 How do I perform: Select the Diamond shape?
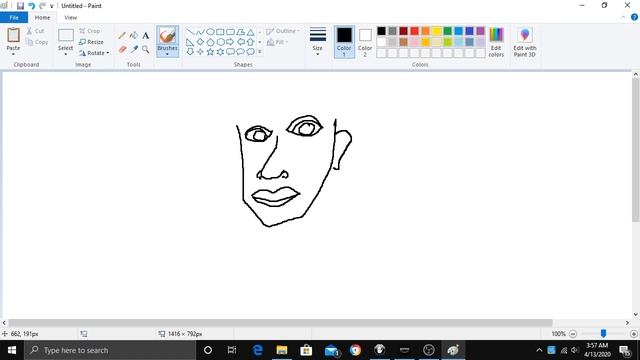point(200,42)
